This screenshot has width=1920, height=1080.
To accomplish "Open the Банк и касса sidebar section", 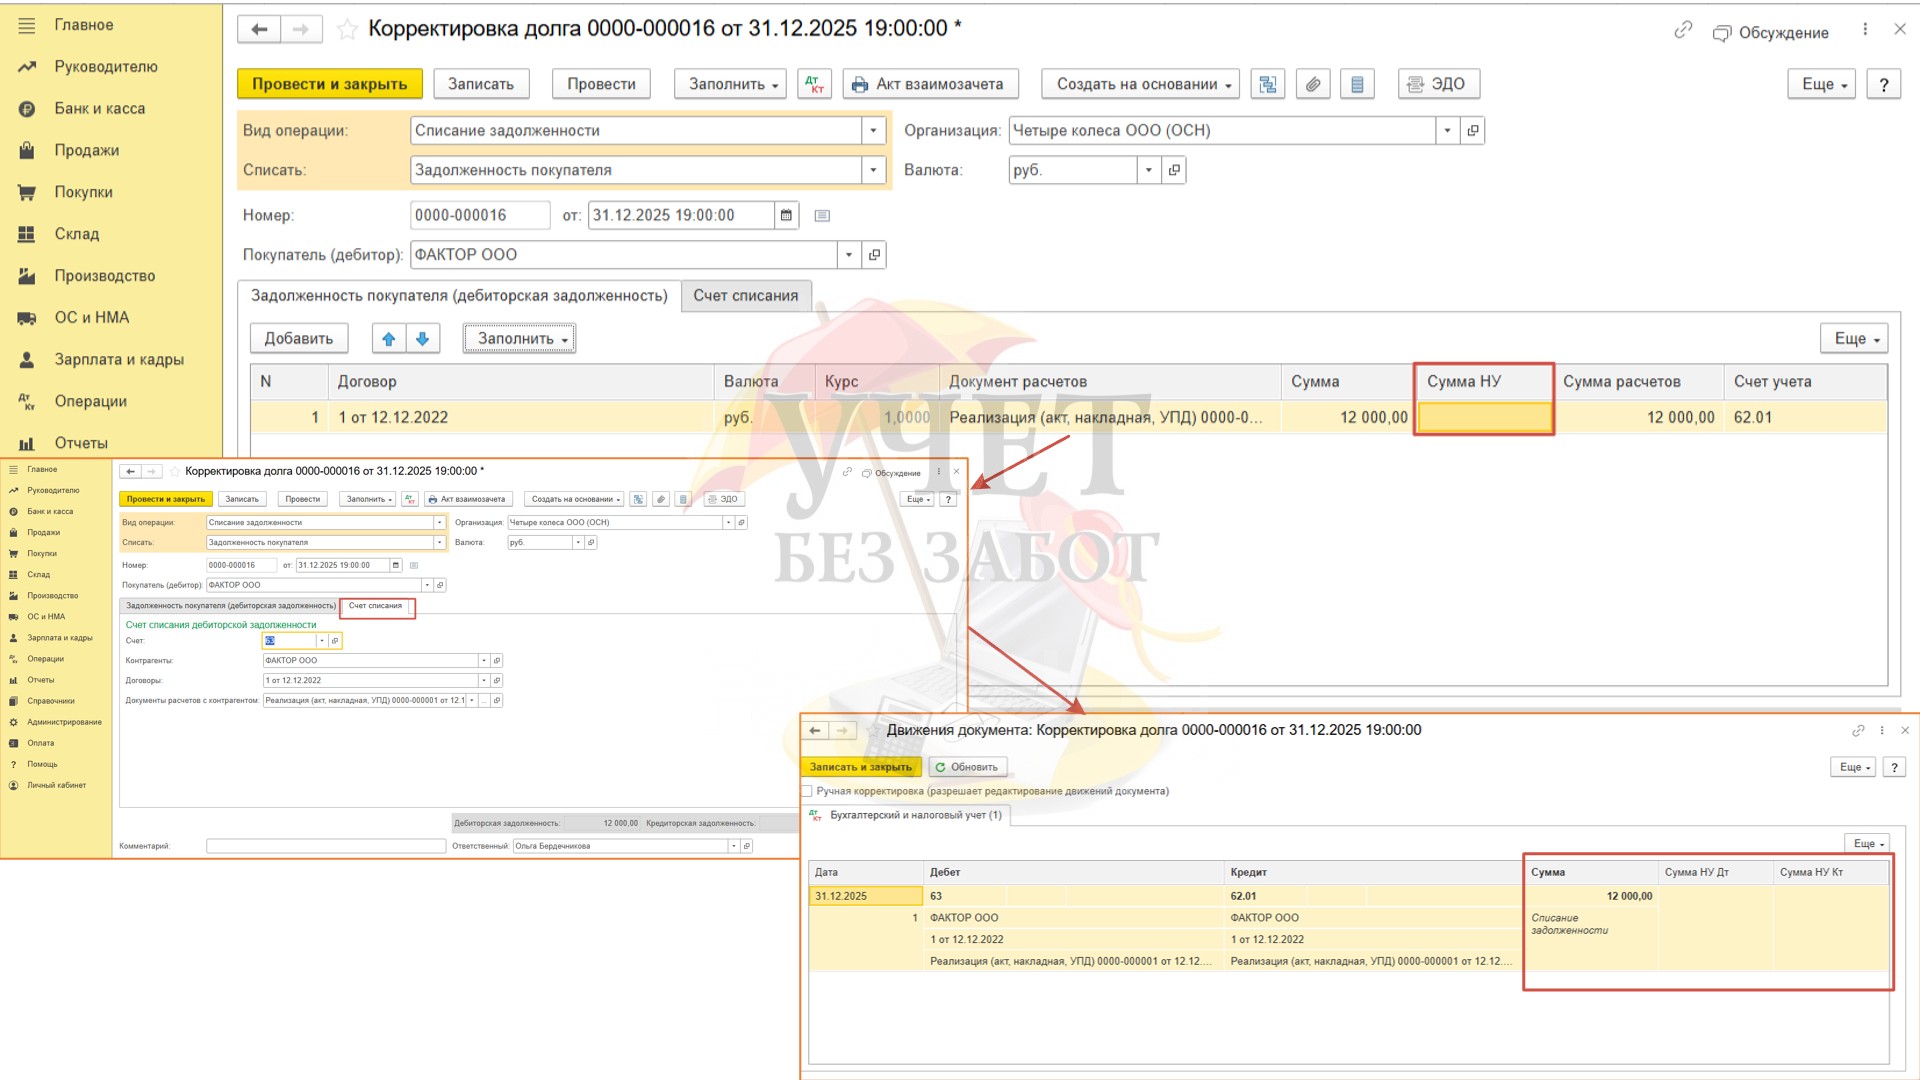I will (99, 108).
